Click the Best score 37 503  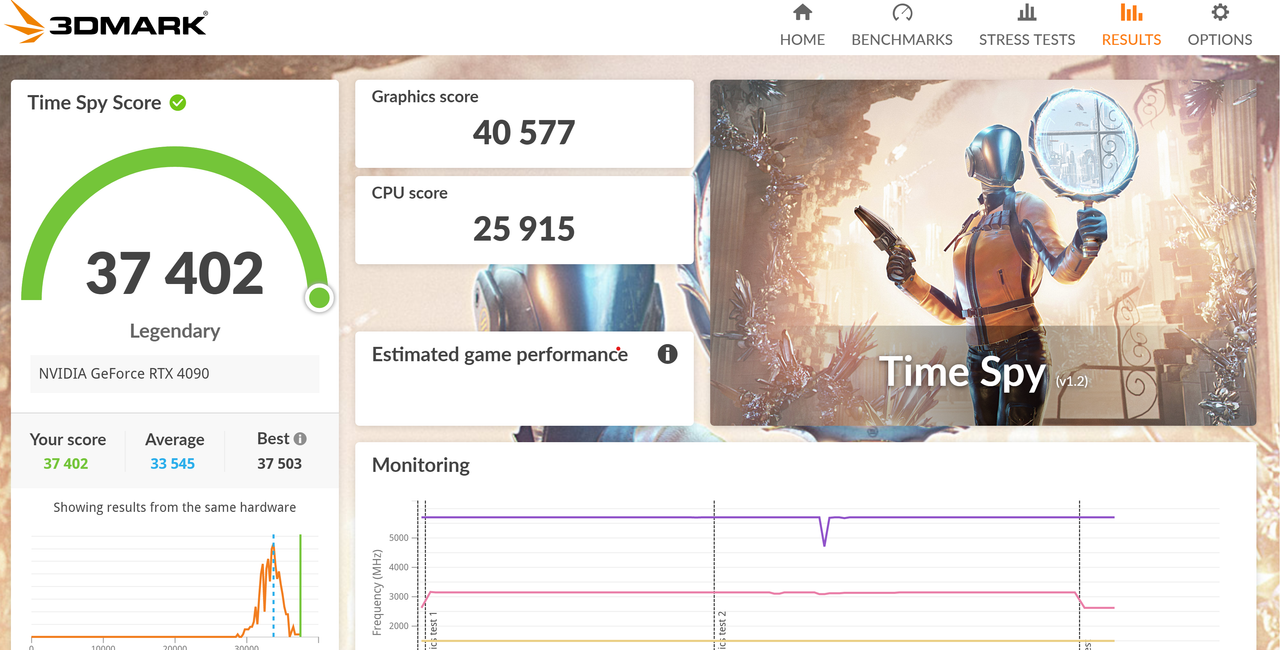[x=279, y=464]
